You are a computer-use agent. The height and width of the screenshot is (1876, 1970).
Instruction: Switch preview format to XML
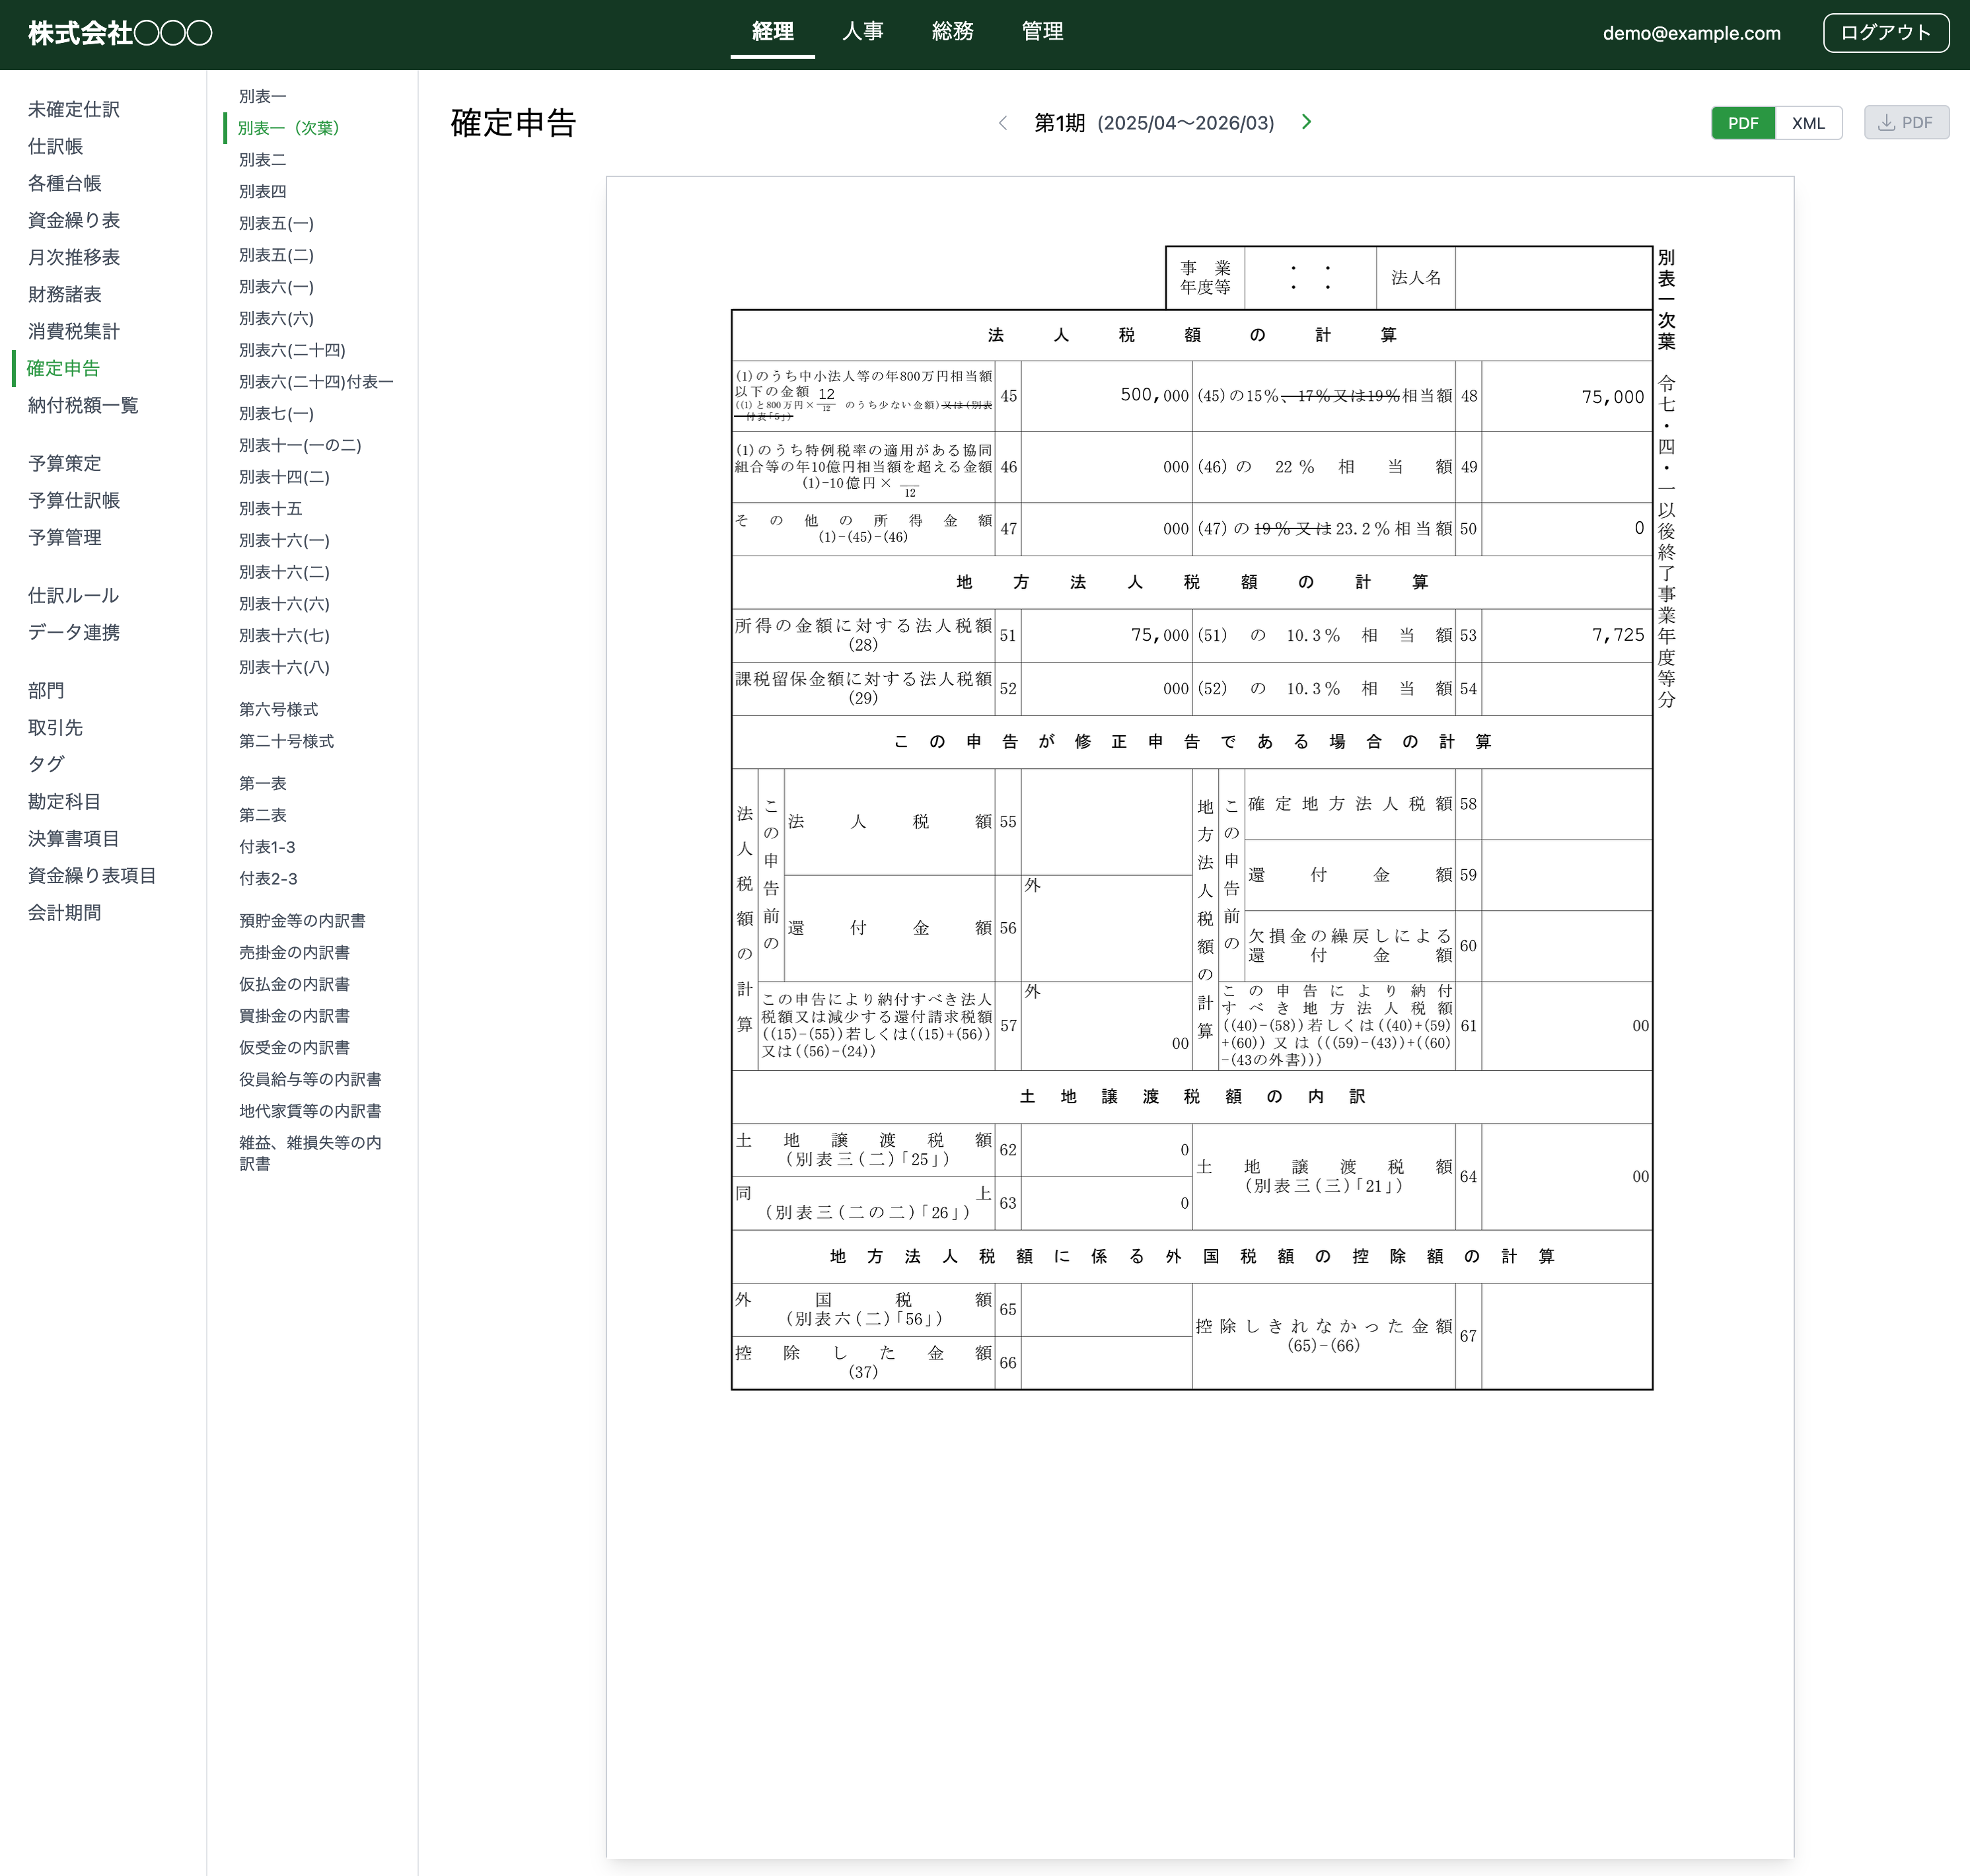1807,122
